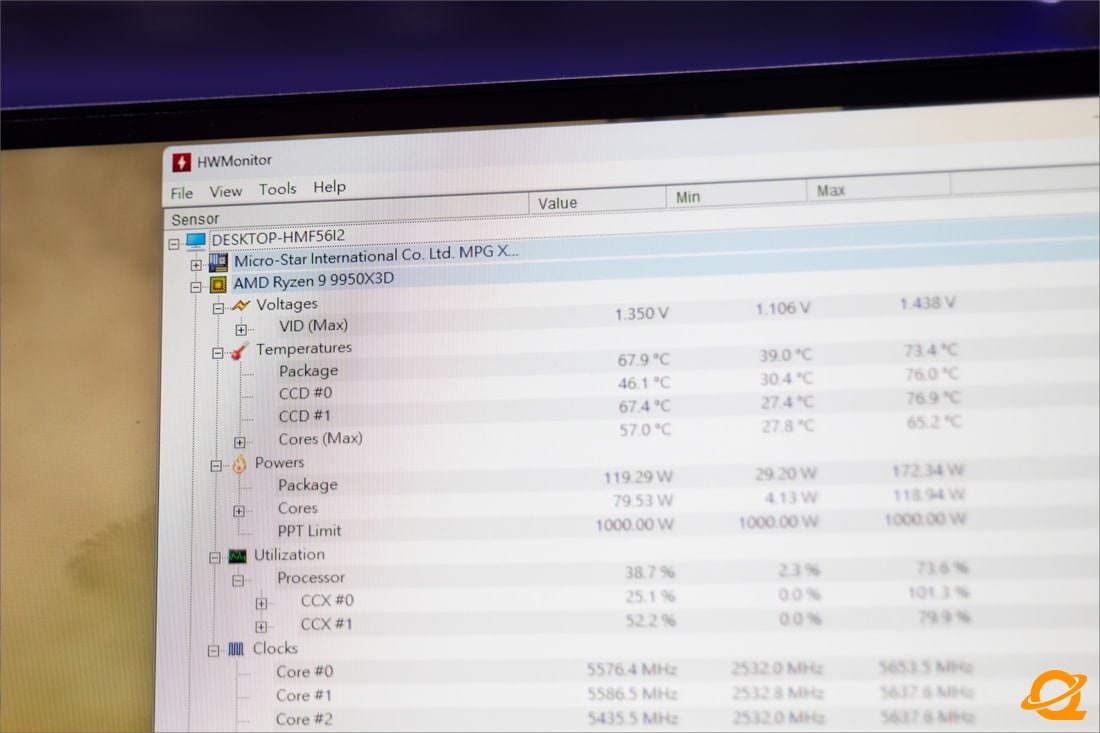This screenshot has height=733, width=1100.
Task: Expand the Micro-Star International motherboard node
Action: click(x=196, y=265)
